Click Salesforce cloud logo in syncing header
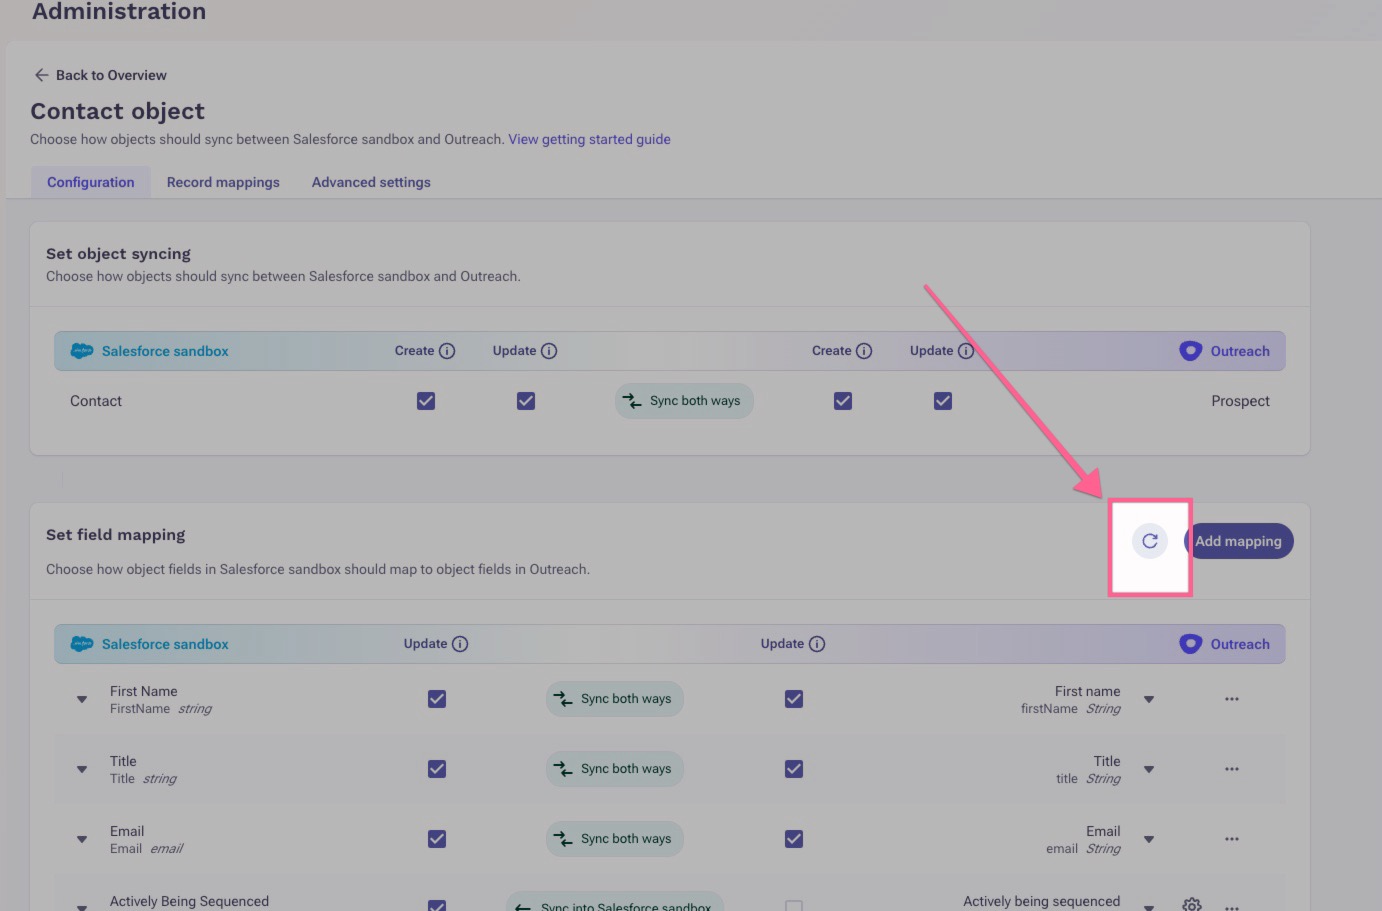 coord(82,351)
